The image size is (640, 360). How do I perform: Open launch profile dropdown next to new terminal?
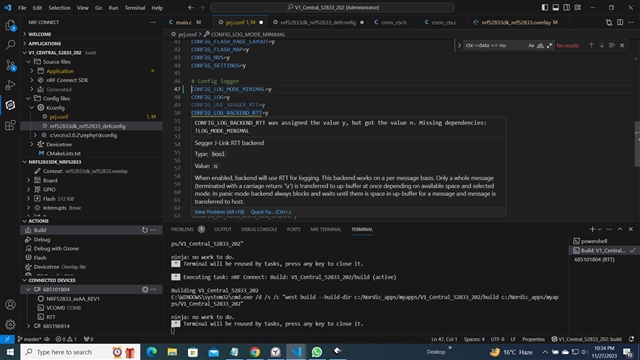[599, 229]
